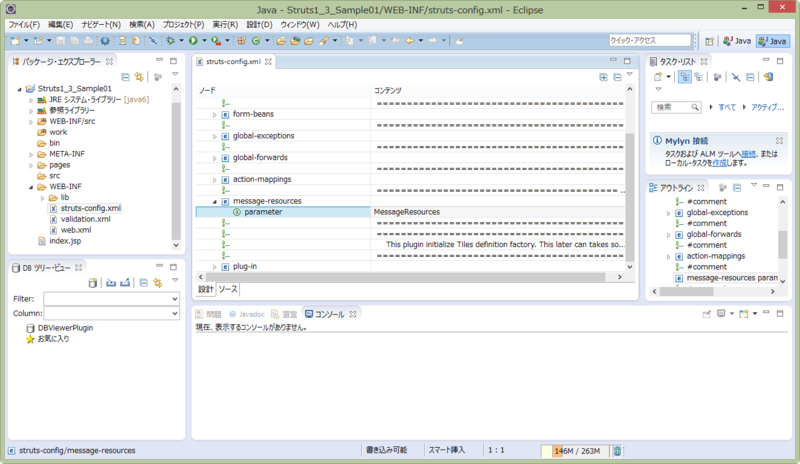
Task: Click garbage collector trash icon in status bar
Action: [617, 451]
